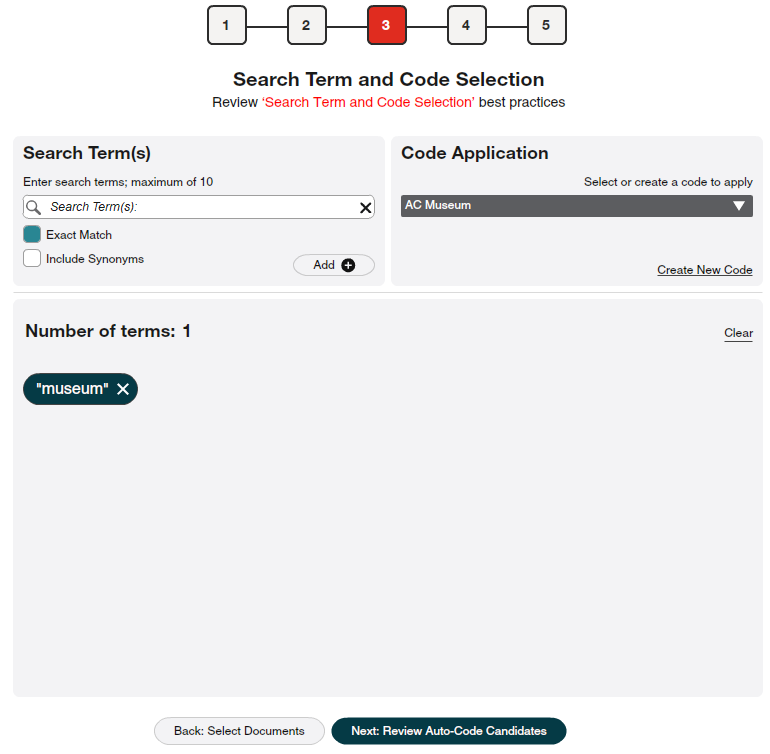
Task: Proceed to Review Auto-Code Candidates
Action: point(449,731)
